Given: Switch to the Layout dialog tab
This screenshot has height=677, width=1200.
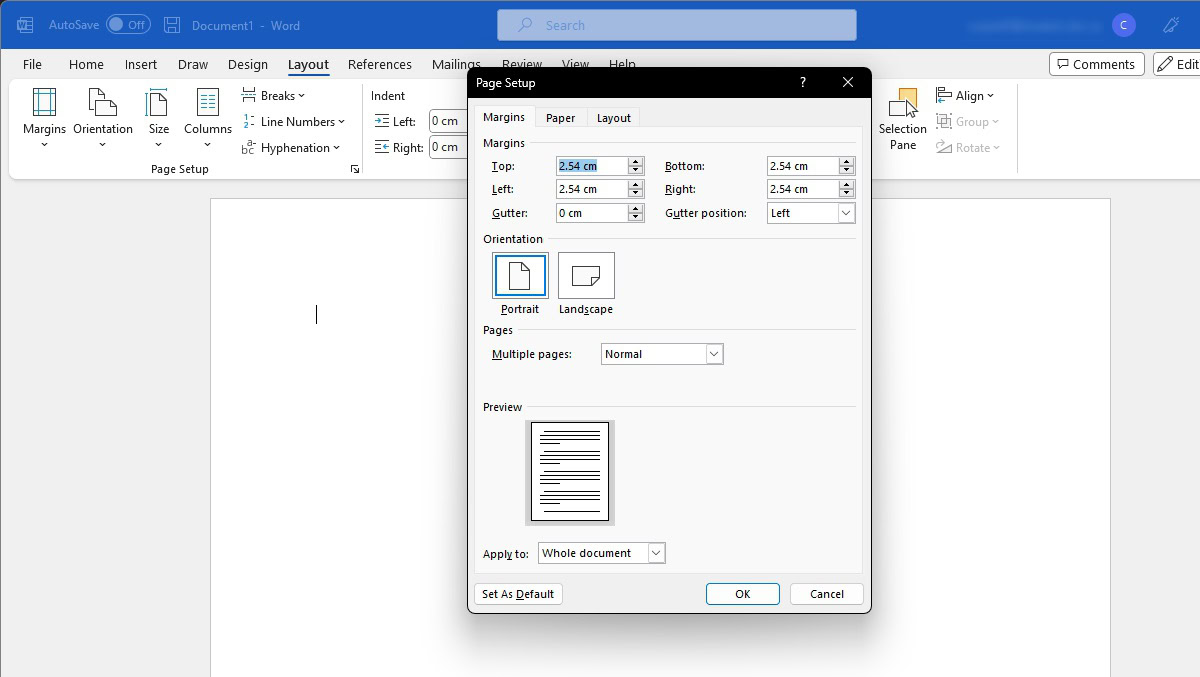Looking at the screenshot, I should [x=613, y=118].
